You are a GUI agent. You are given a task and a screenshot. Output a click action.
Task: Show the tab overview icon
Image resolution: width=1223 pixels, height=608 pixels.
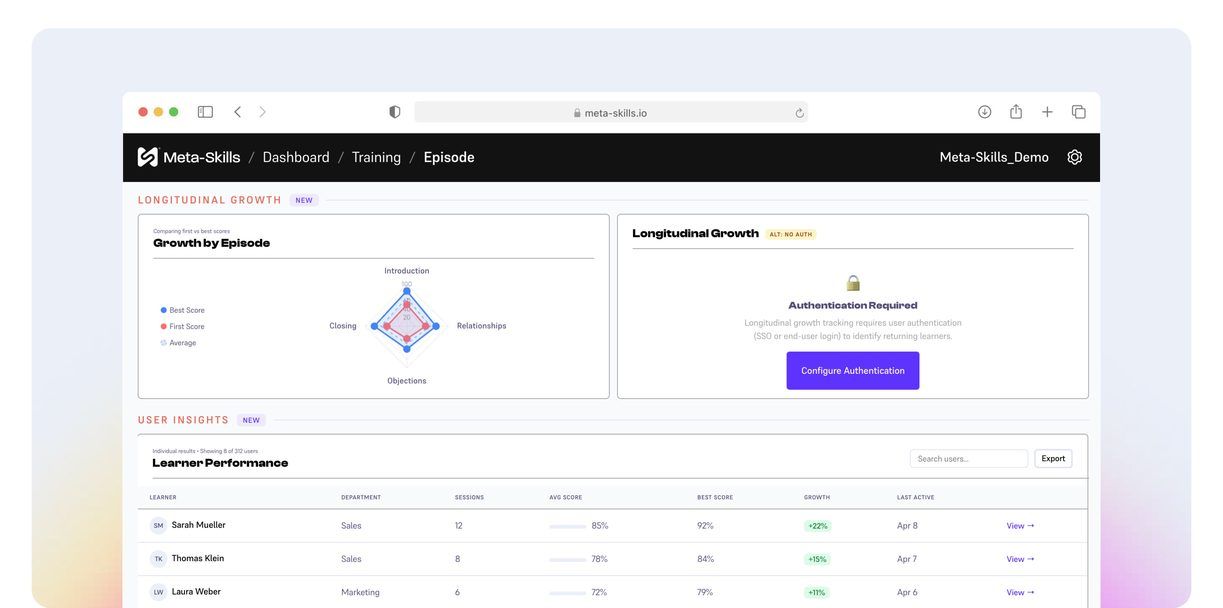pyautogui.click(x=1078, y=112)
